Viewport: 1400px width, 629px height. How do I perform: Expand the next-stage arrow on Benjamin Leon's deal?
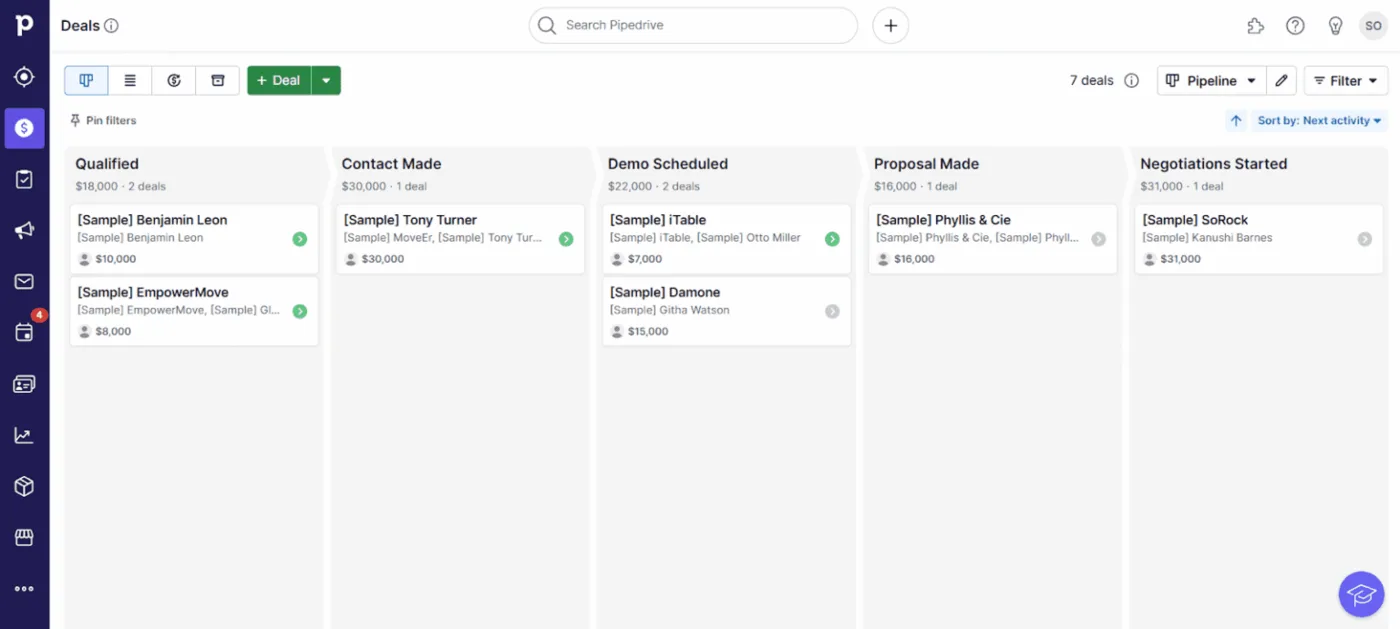click(299, 238)
